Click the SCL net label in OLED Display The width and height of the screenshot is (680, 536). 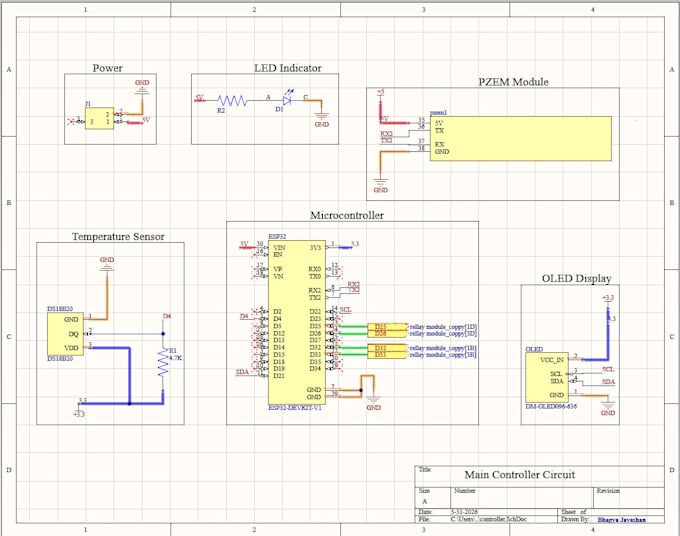click(x=608, y=369)
